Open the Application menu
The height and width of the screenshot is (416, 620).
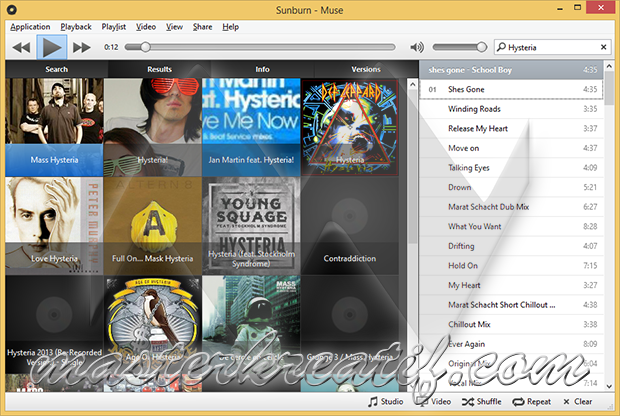tap(30, 27)
